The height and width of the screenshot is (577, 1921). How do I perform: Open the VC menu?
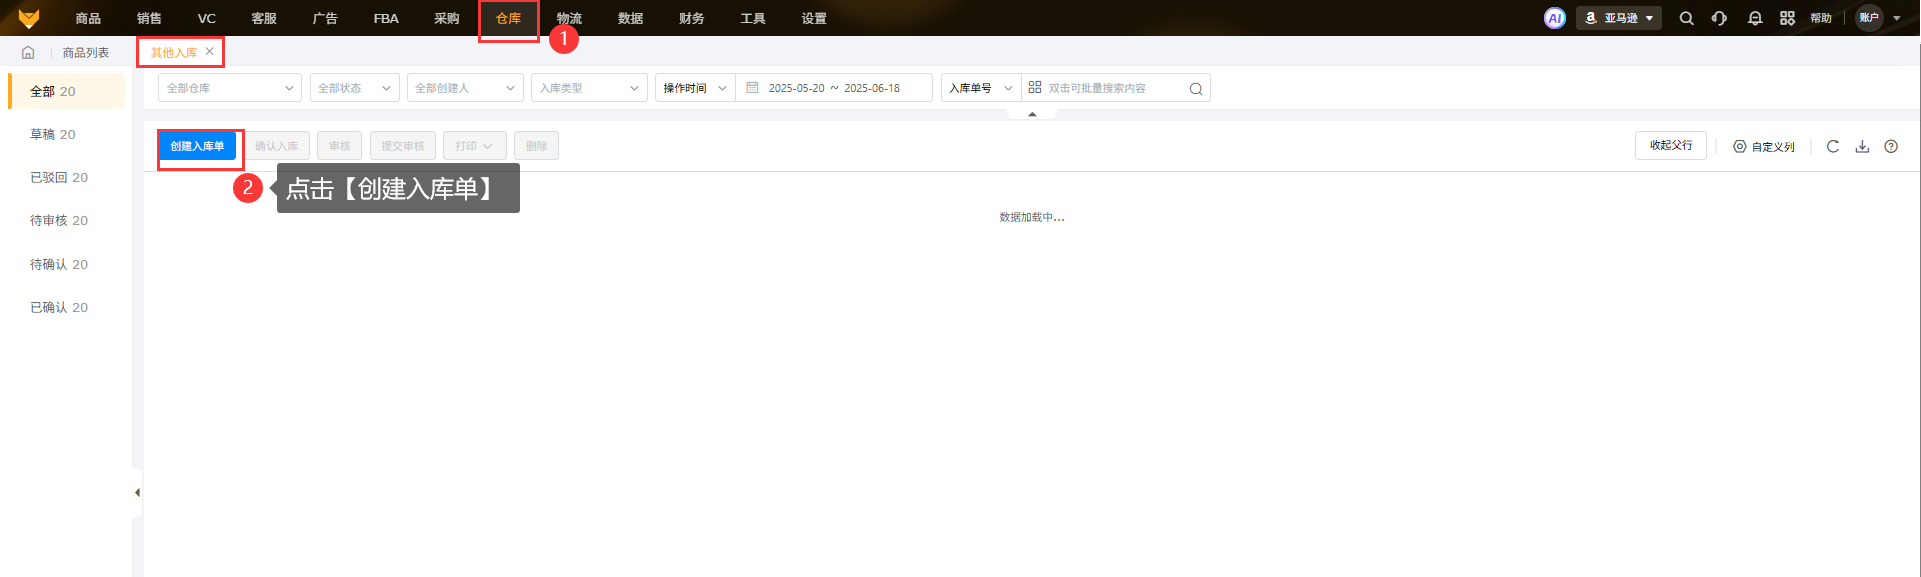pos(207,18)
